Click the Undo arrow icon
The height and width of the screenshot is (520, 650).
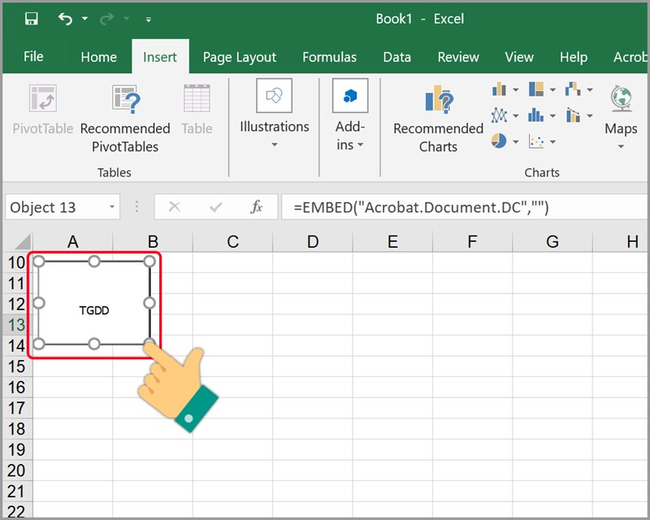pyautogui.click(x=66, y=19)
